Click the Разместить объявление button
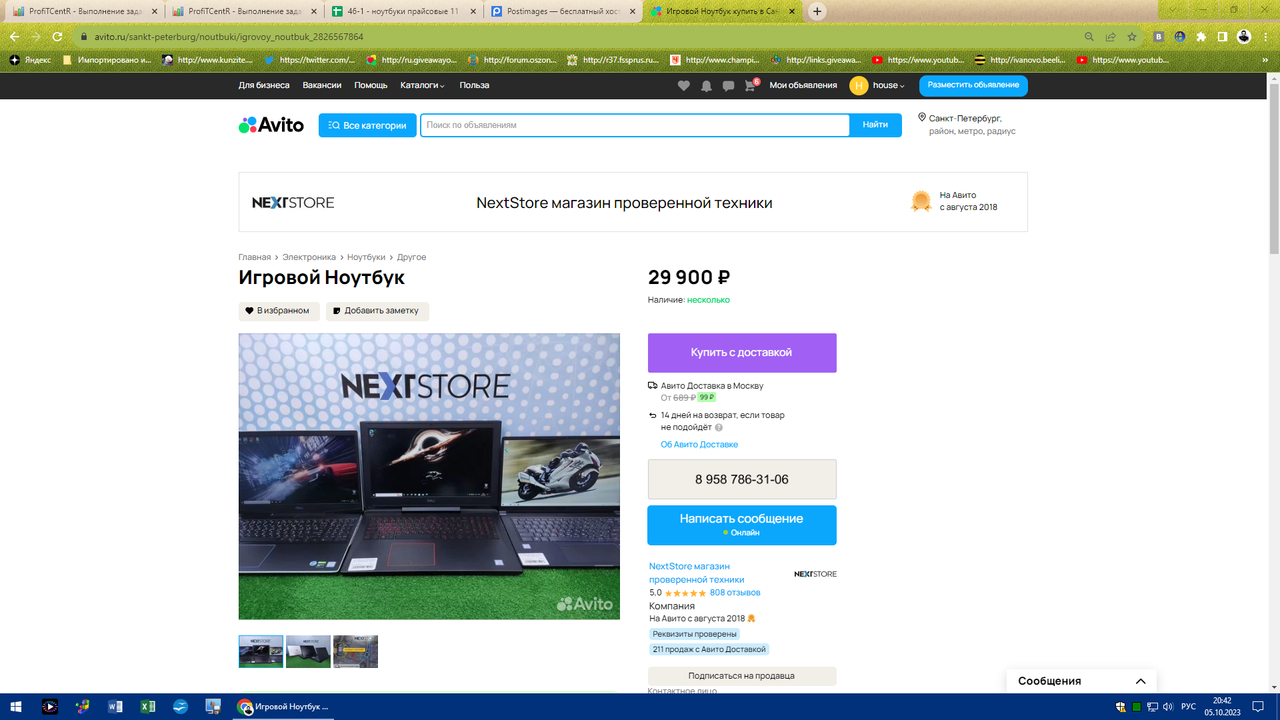The image size is (1280, 720). coord(973,86)
